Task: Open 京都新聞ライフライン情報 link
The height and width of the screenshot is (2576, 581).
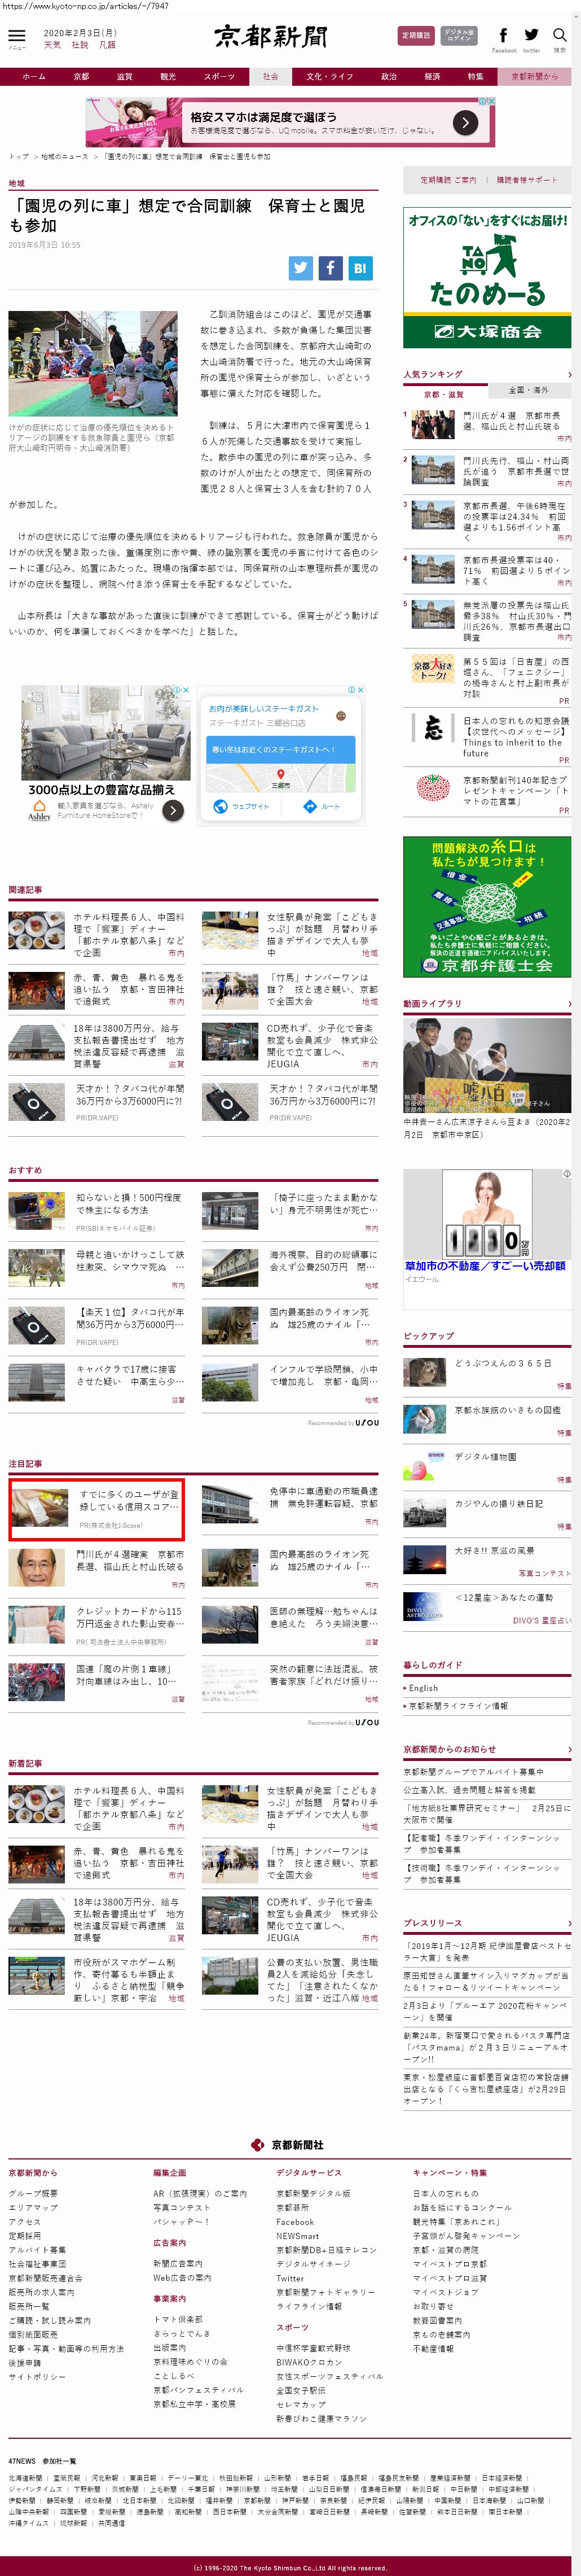Action: point(458,1707)
